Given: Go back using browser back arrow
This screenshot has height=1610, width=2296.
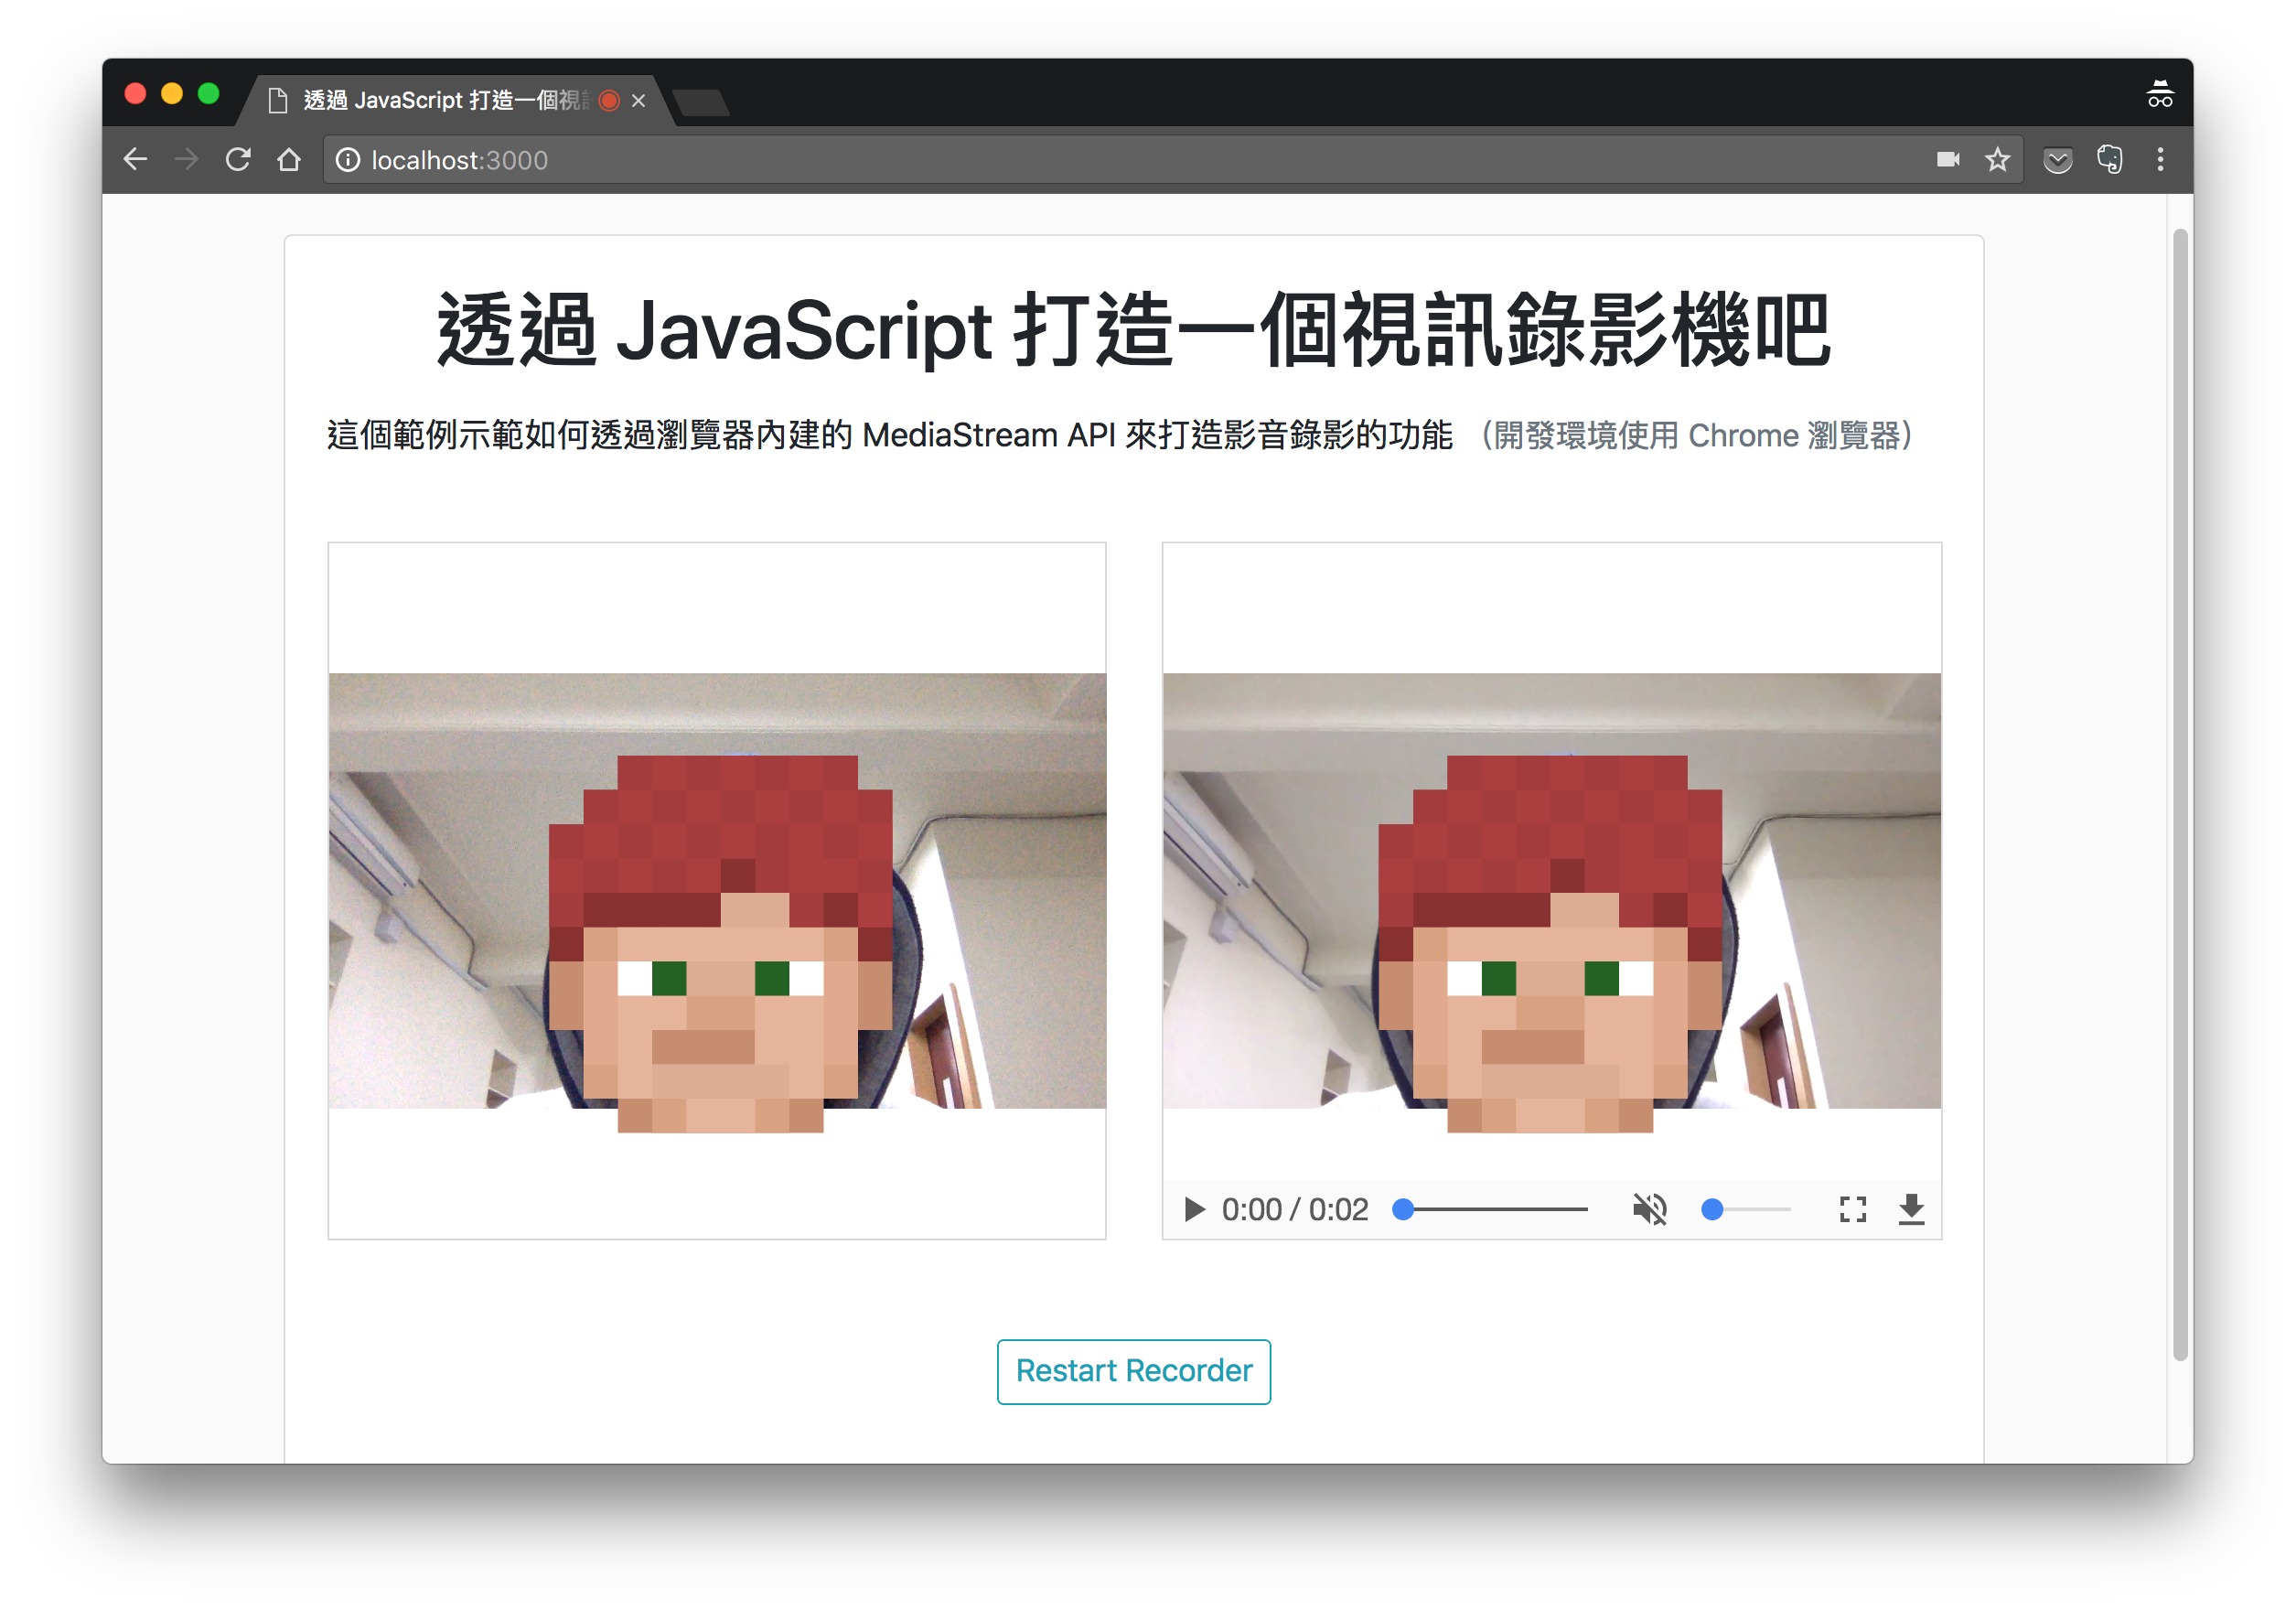Looking at the screenshot, I should 135,160.
